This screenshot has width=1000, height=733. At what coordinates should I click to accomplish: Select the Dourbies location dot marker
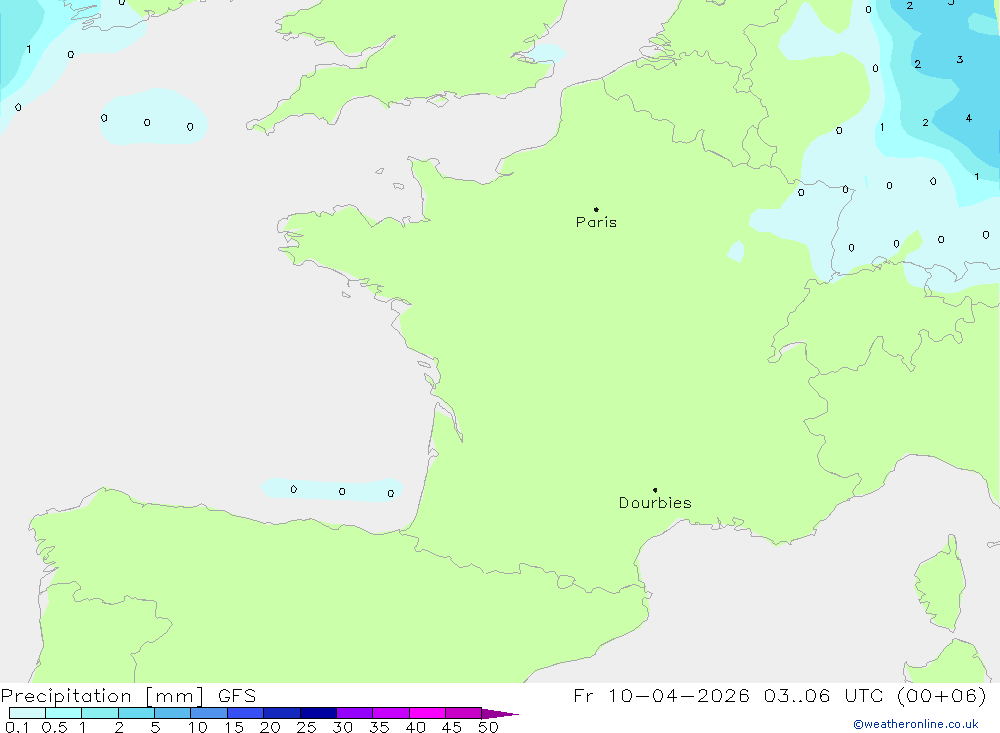click(x=655, y=490)
